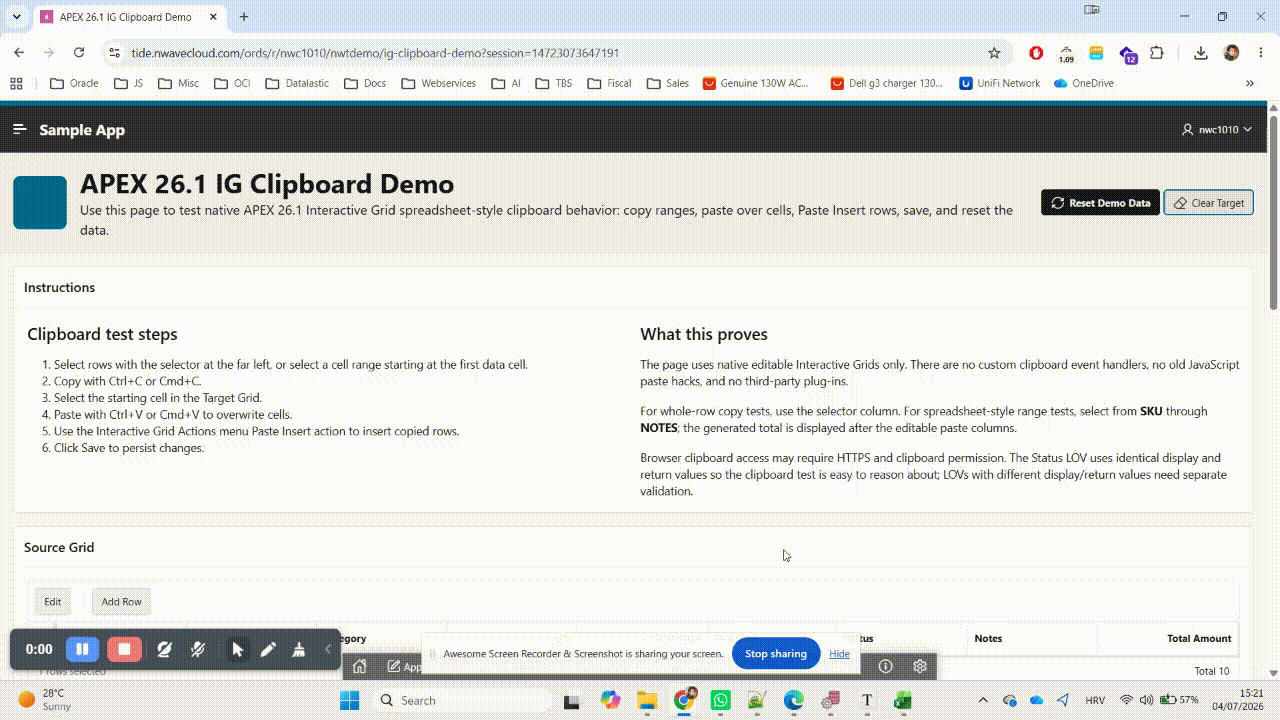Expand the bookmarks overflow chevron

[x=1250, y=83]
